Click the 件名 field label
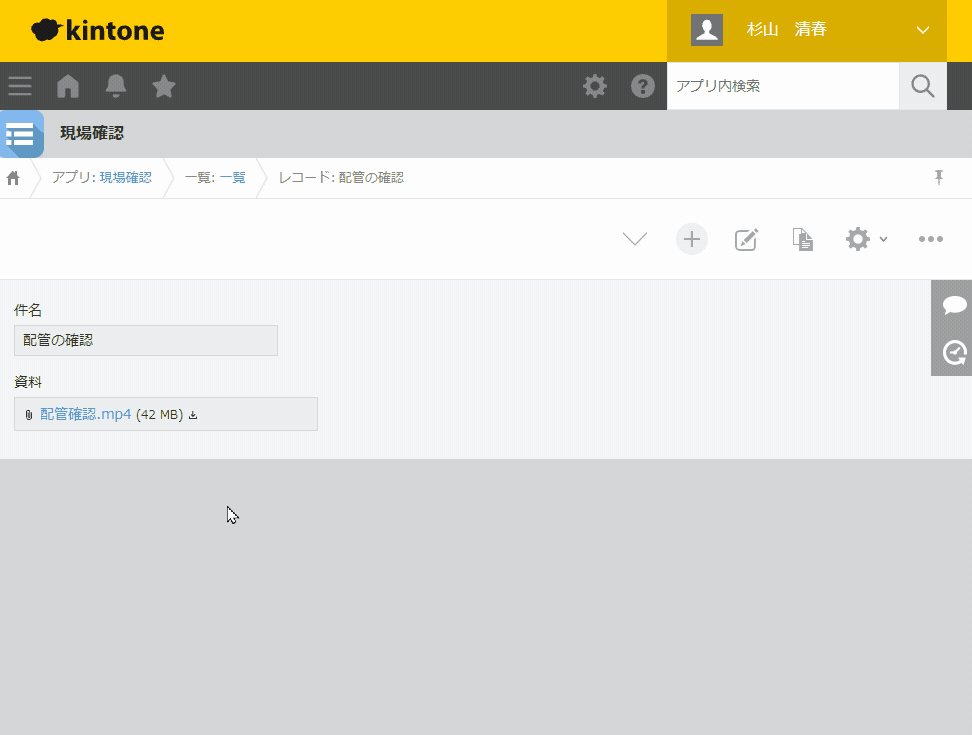This screenshot has width=972, height=735. coord(28,310)
